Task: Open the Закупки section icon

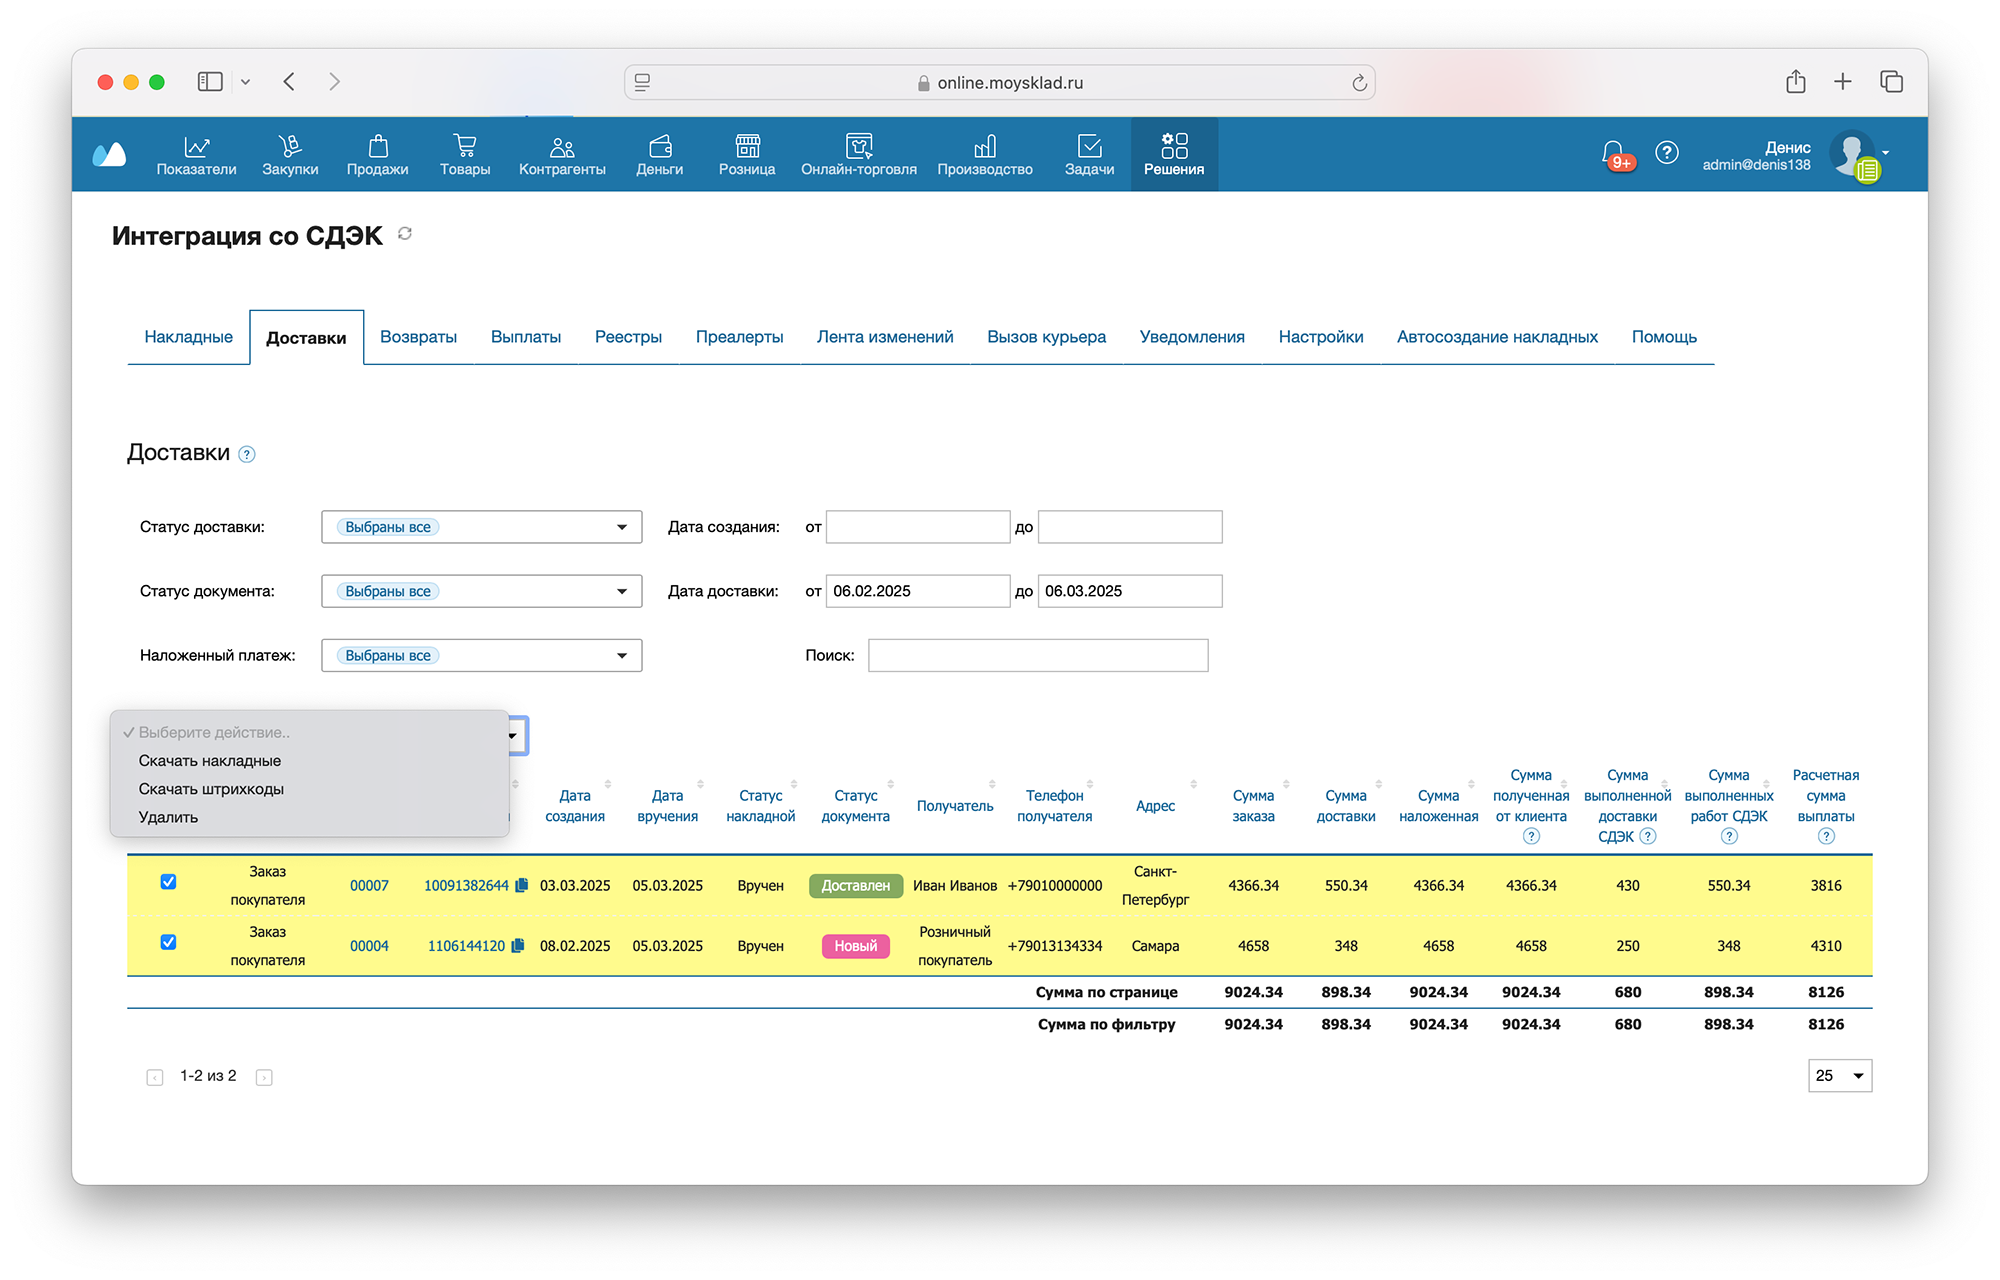Action: 290,146
